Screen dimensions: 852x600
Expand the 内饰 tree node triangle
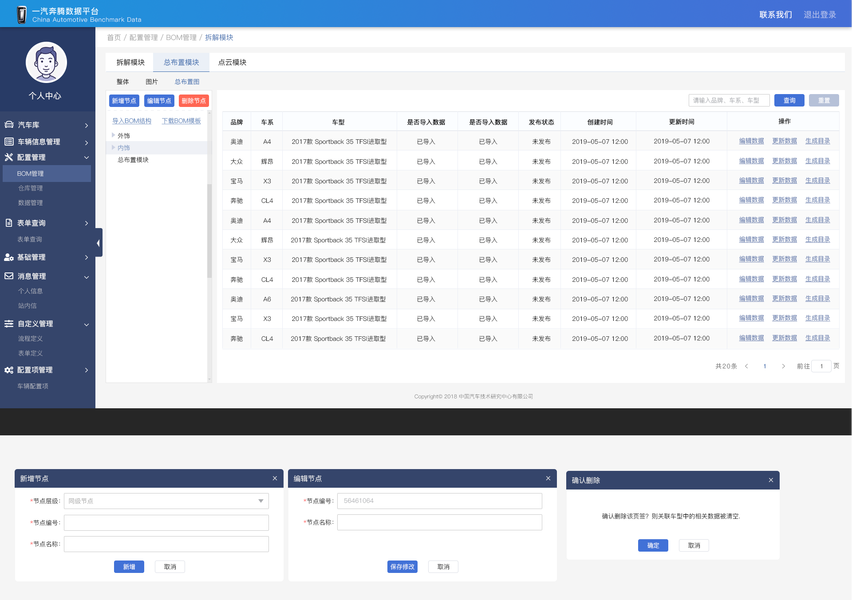click(113, 147)
